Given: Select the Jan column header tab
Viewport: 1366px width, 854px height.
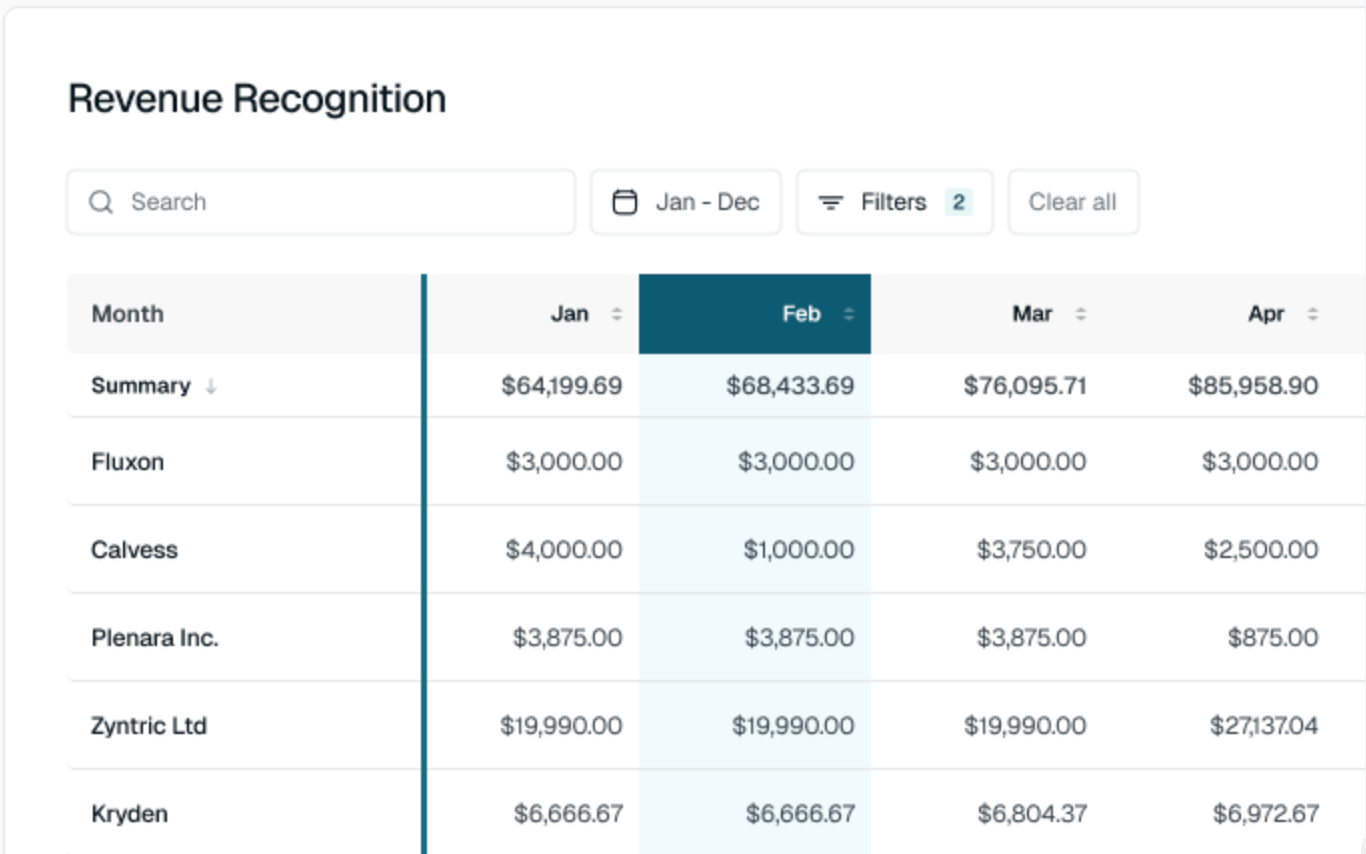Looking at the screenshot, I should pos(570,313).
